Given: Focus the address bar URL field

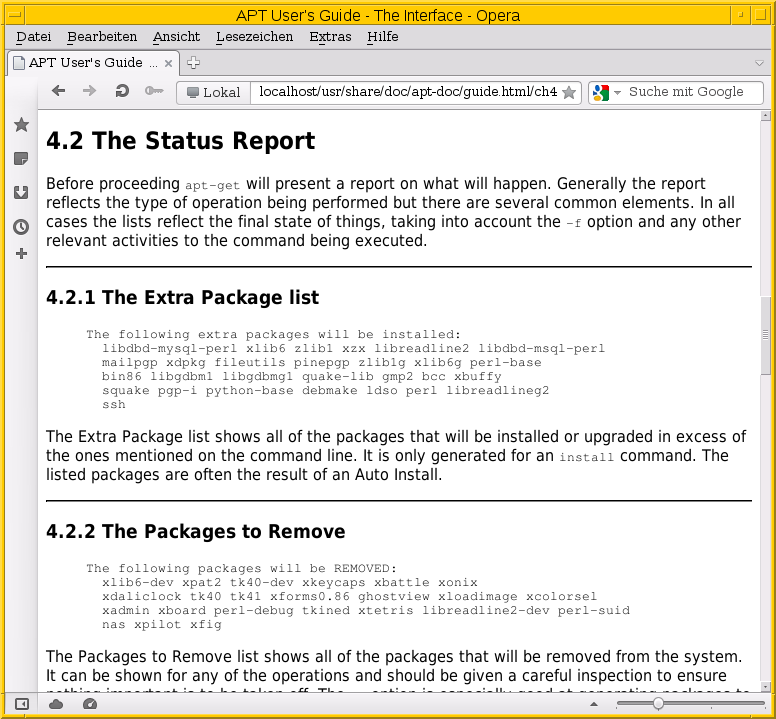Looking at the screenshot, I should 408,92.
